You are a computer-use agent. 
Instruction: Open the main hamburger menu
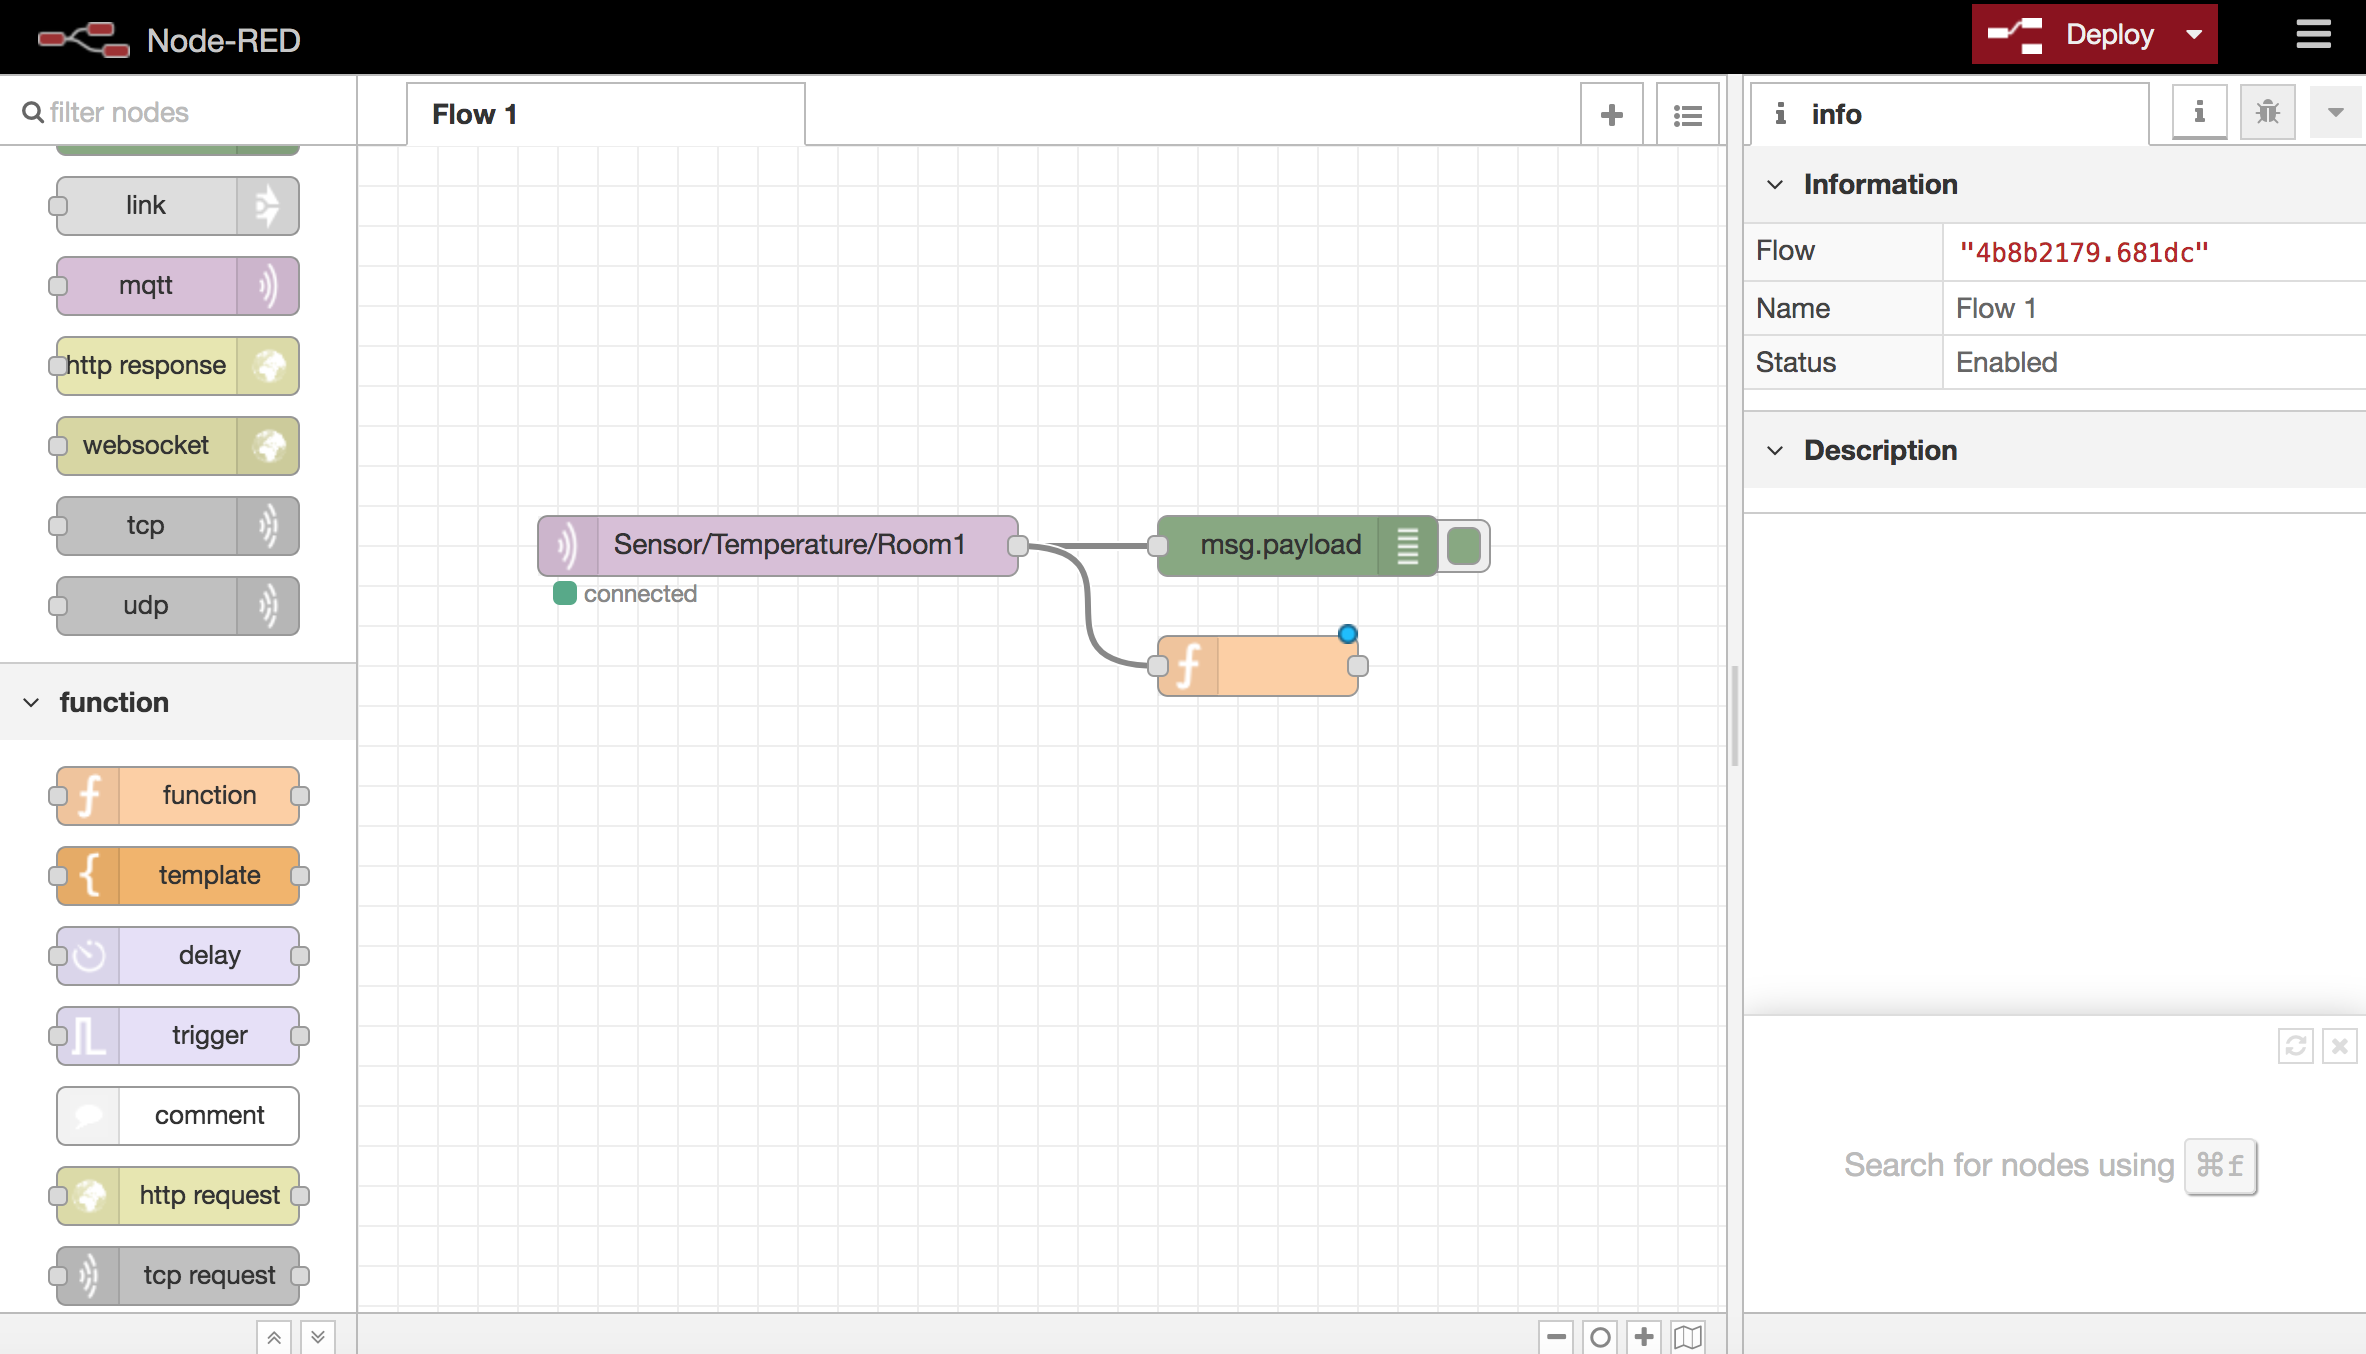pyautogui.click(x=2313, y=35)
